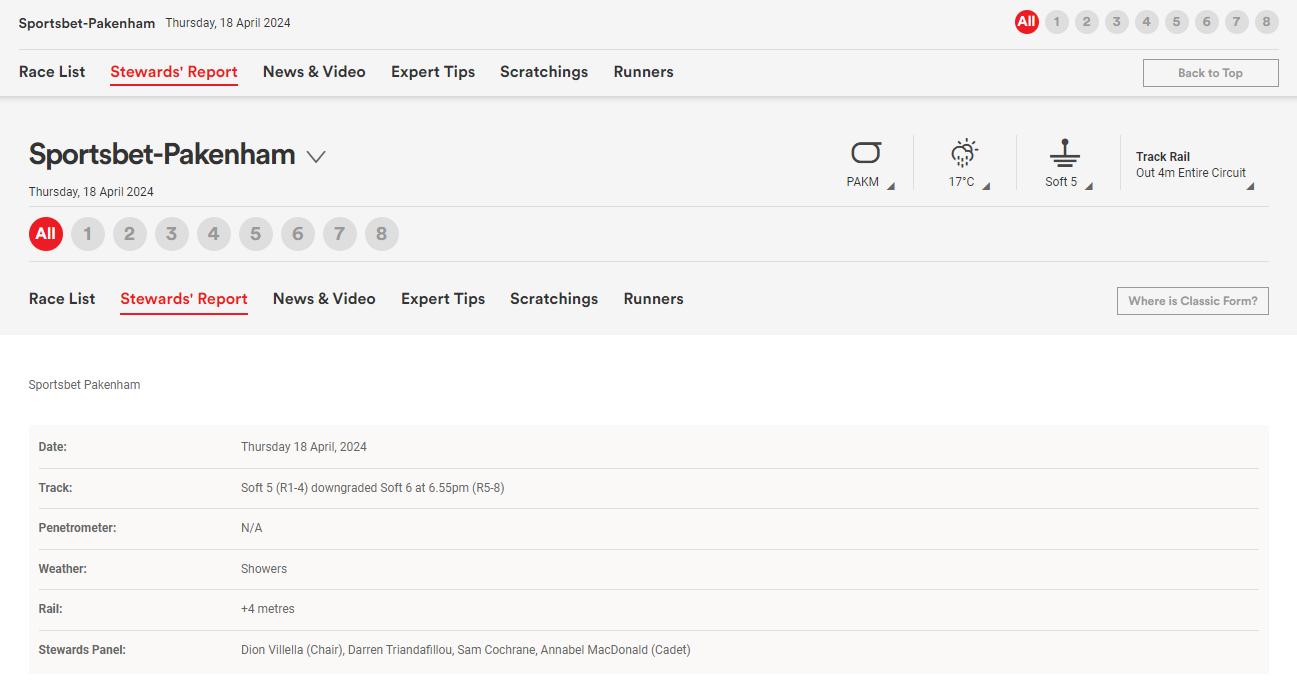Viewport: 1297px width, 686px height.
Task: Open Scratchings in the top sticky bar
Action: coord(544,72)
